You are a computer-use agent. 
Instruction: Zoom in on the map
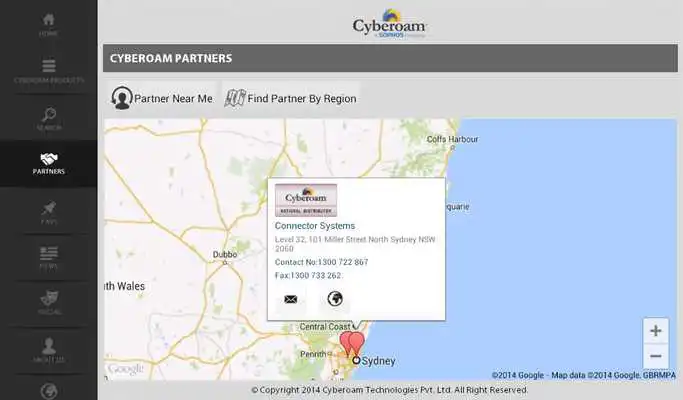[x=656, y=331]
